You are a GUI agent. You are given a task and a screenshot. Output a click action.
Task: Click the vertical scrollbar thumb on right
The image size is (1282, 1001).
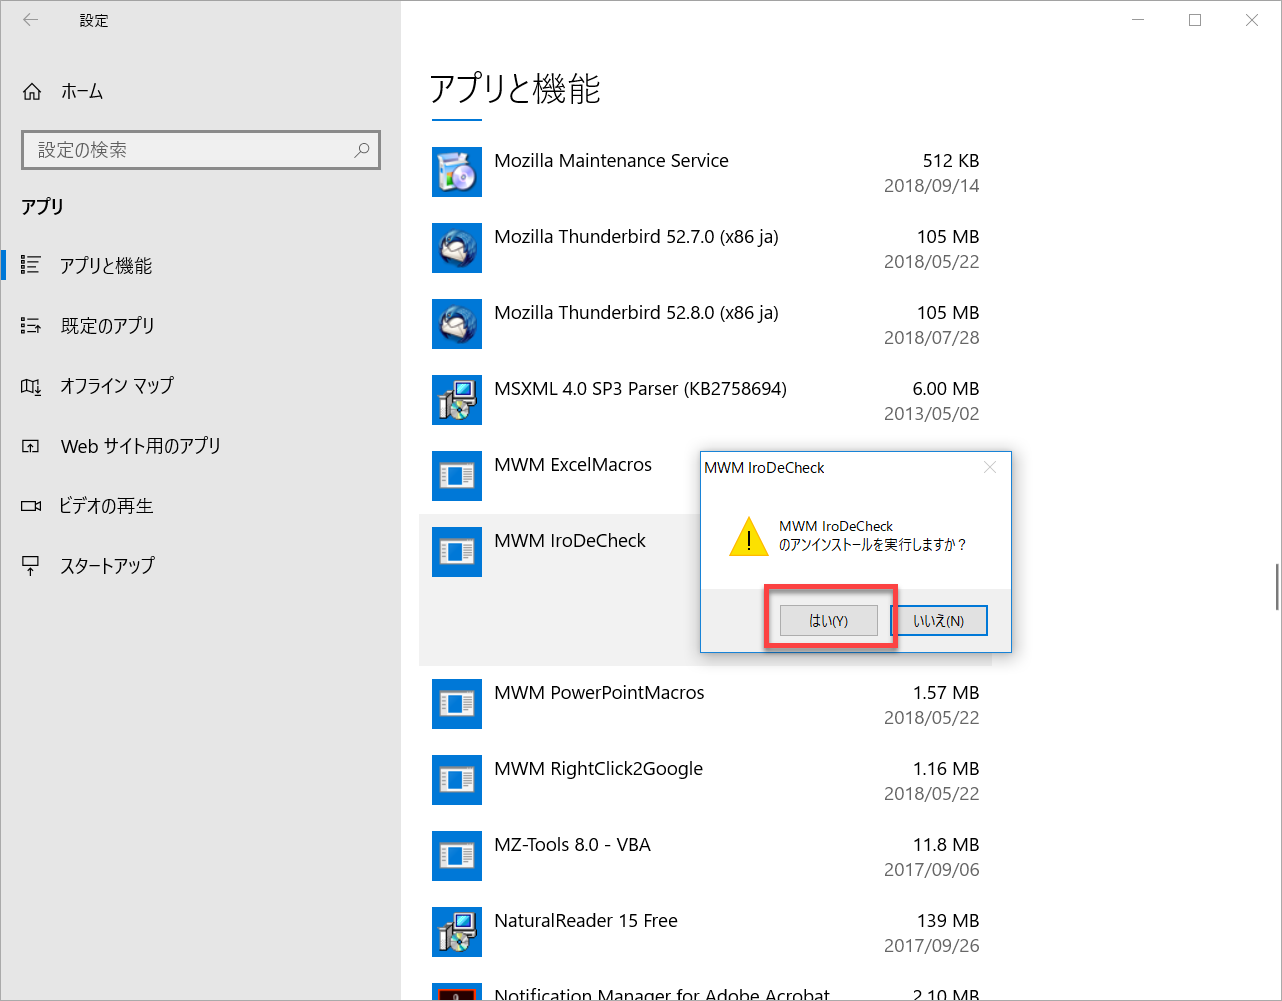1277,586
